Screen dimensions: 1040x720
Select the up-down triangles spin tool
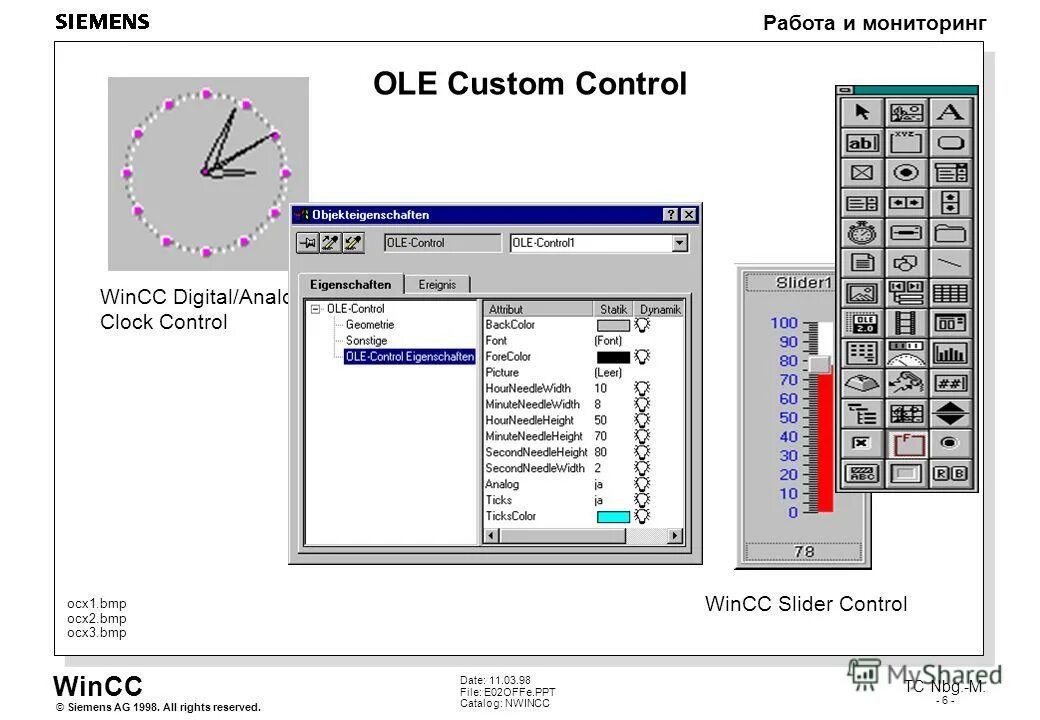pyautogui.click(x=950, y=414)
